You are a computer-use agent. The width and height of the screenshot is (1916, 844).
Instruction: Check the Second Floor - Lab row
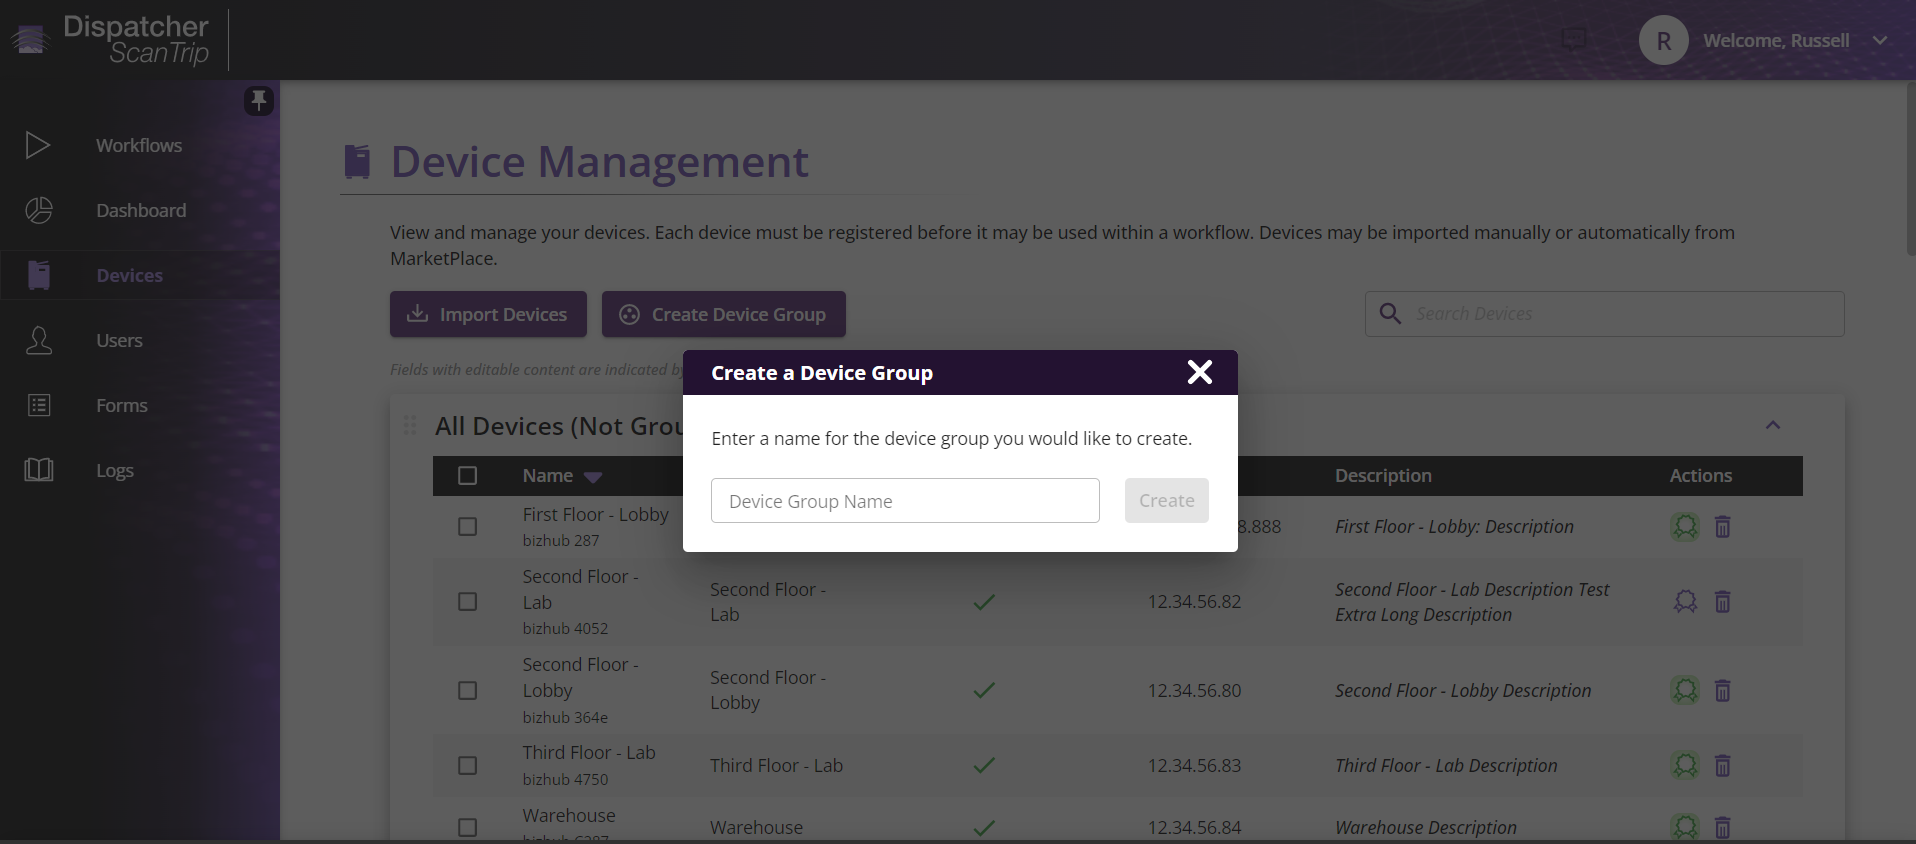(467, 601)
